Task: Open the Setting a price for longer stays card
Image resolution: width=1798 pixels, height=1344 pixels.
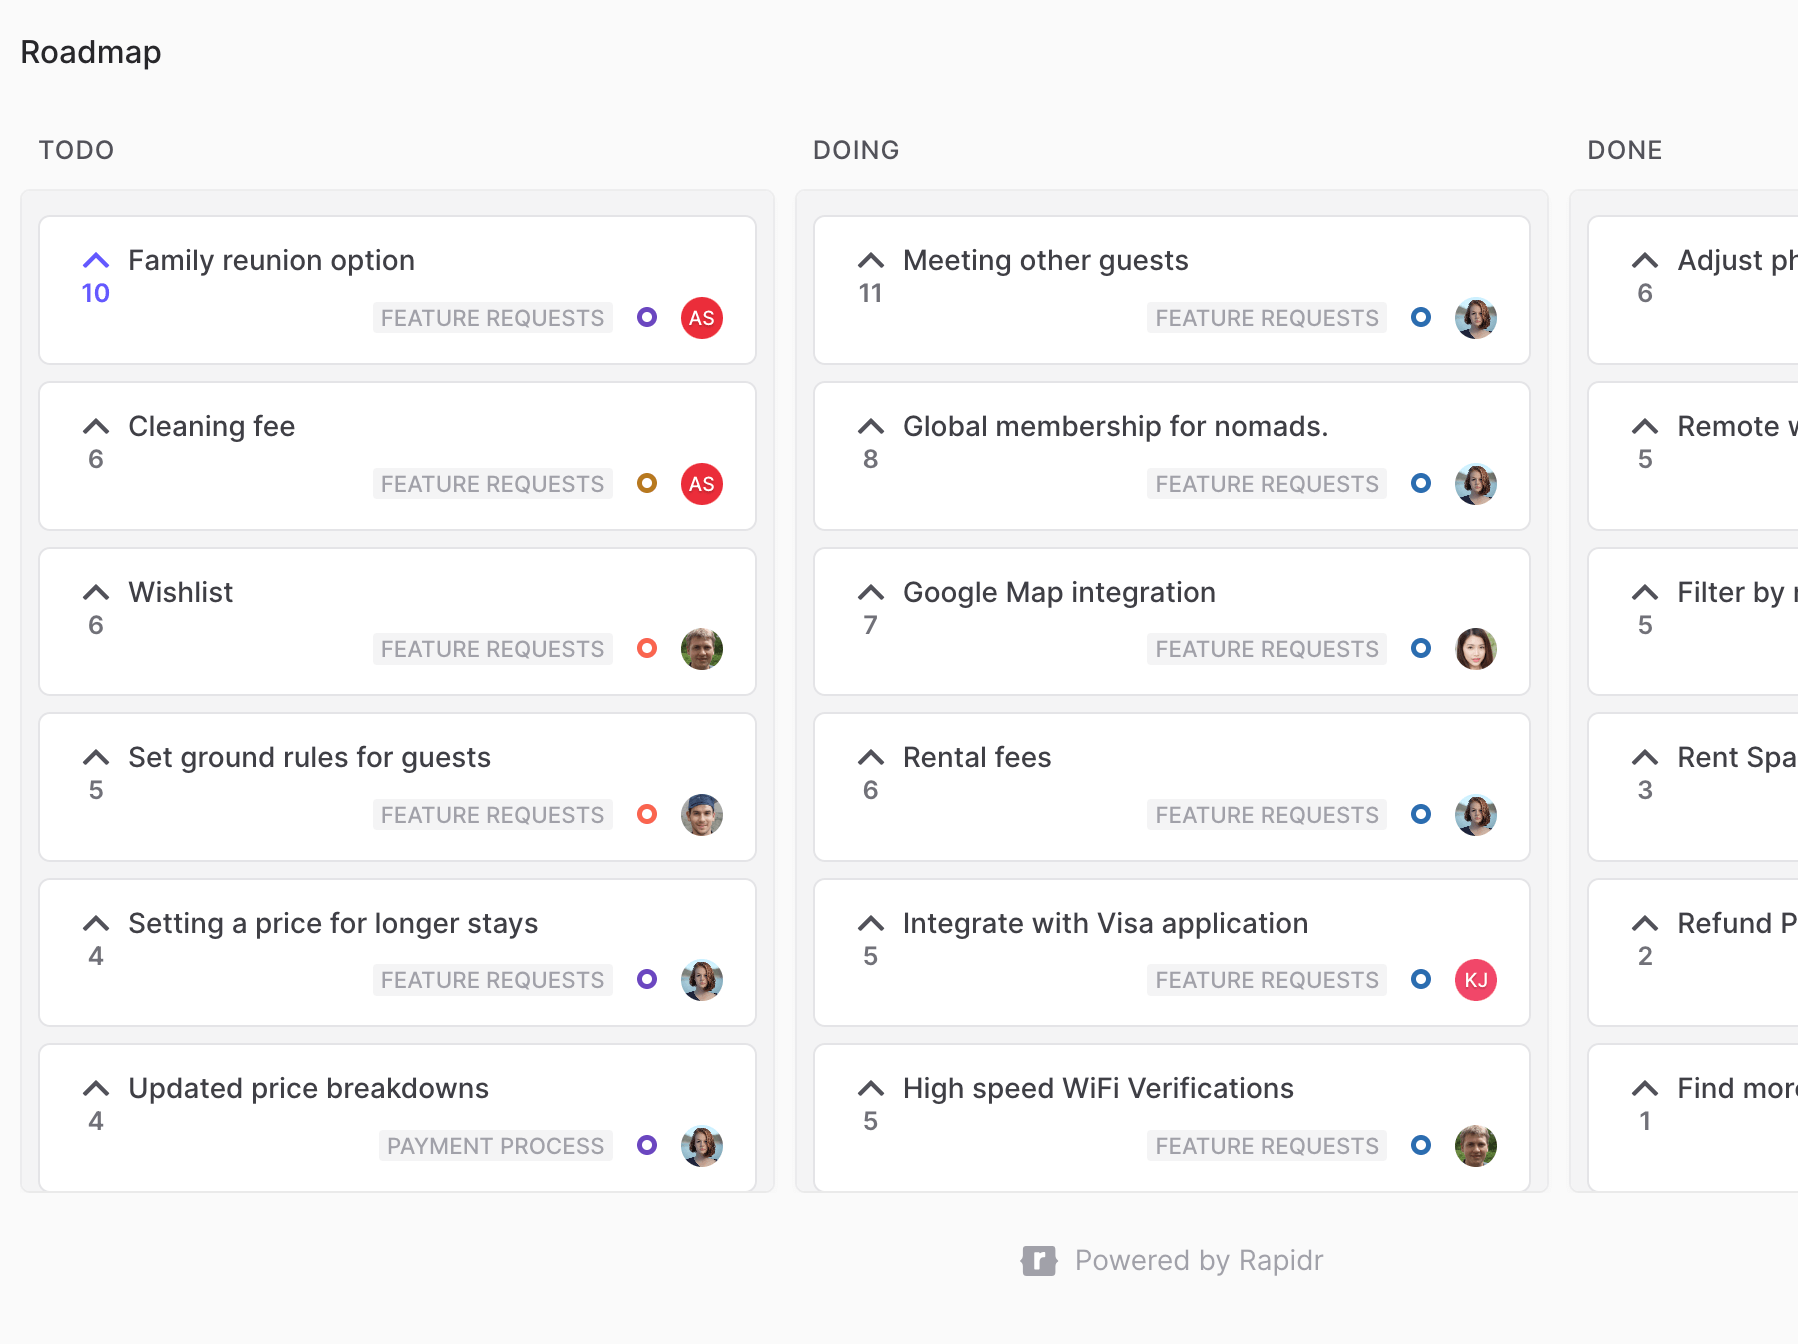Action: click(333, 924)
